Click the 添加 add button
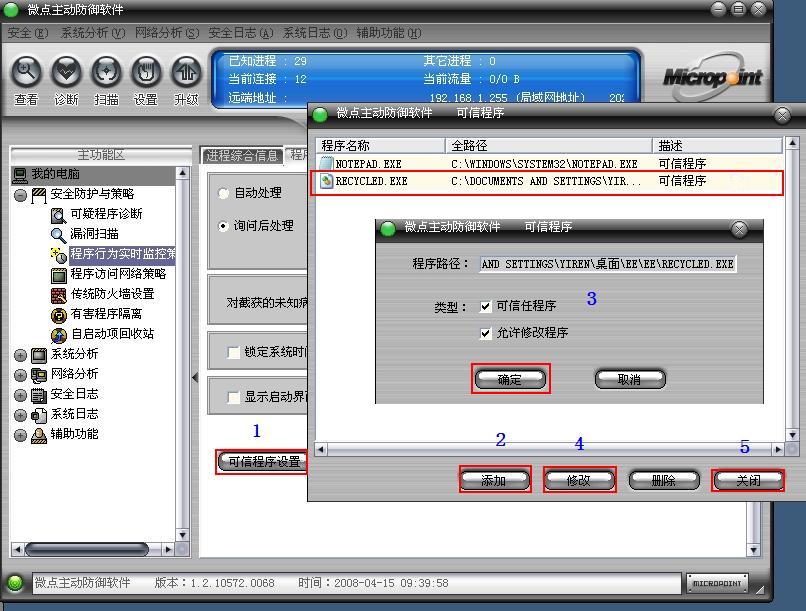The height and width of the screenshot is (611, 806). click(x=494, y=480)
